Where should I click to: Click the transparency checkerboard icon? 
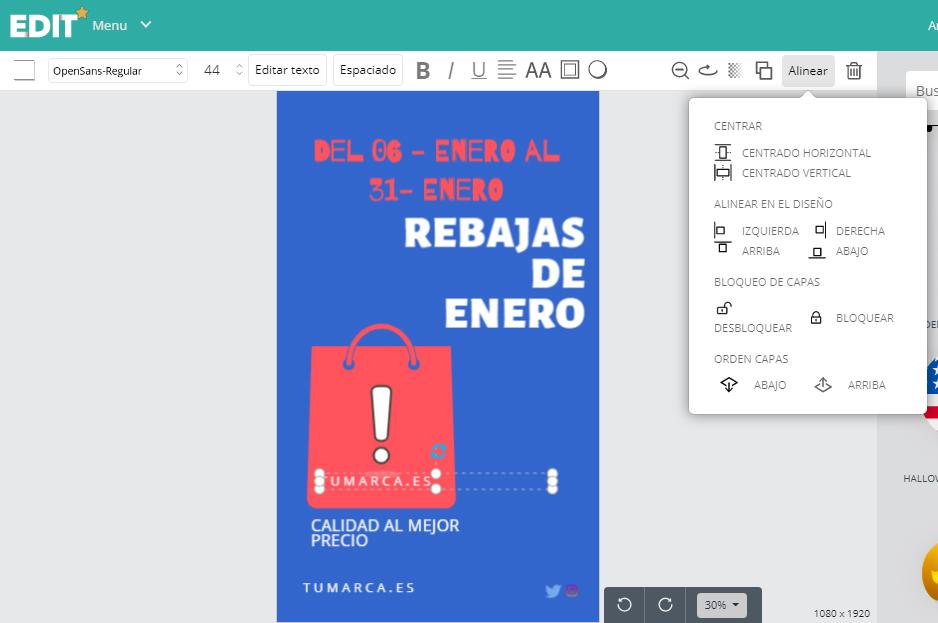point(735,71)
